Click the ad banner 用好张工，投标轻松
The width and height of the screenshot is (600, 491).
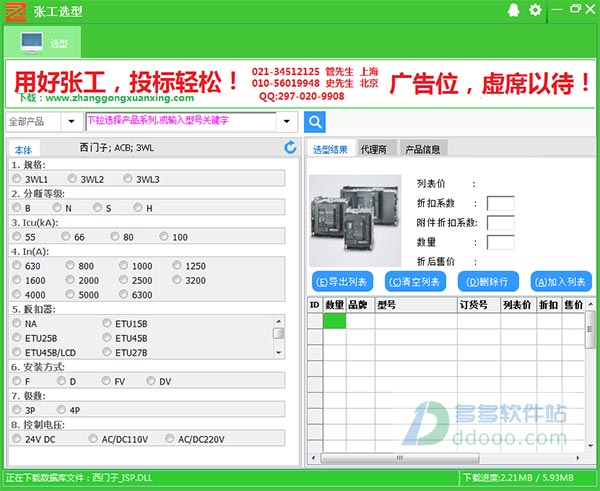pyautogui.click(x=127, y=82)
